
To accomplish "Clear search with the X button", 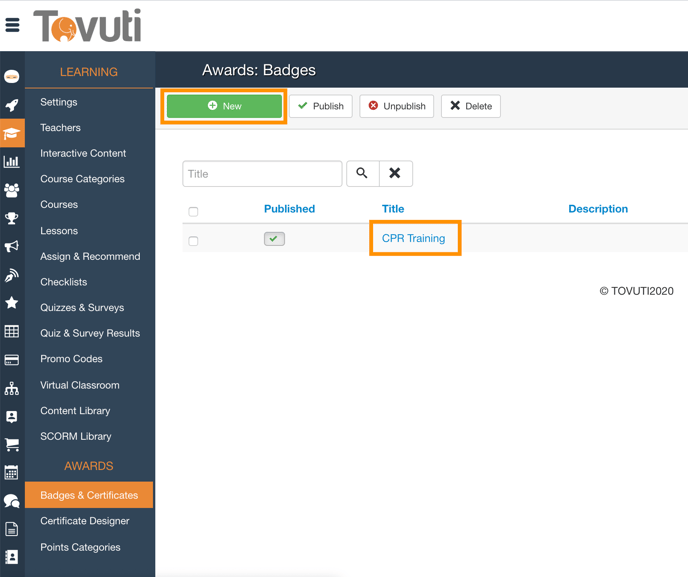I will click(x=395, y=174).
